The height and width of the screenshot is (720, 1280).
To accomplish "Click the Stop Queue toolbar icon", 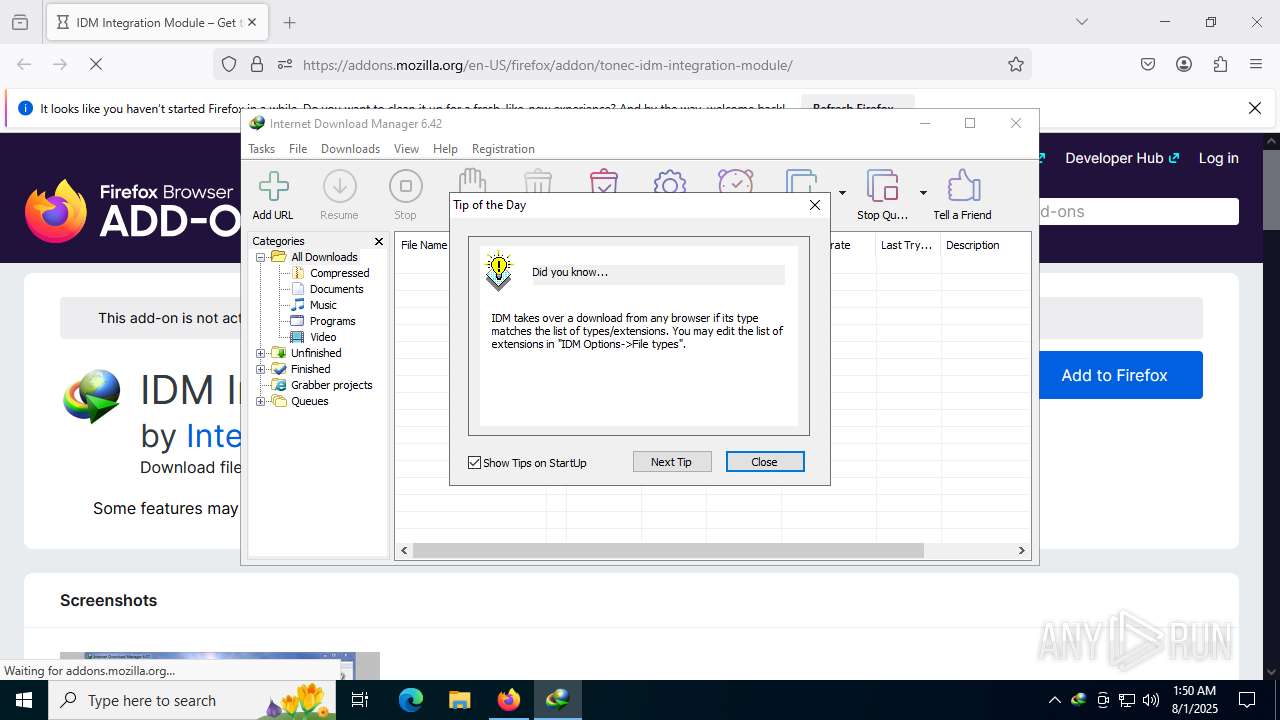I will pyautogui.click(x=882, y=195).
